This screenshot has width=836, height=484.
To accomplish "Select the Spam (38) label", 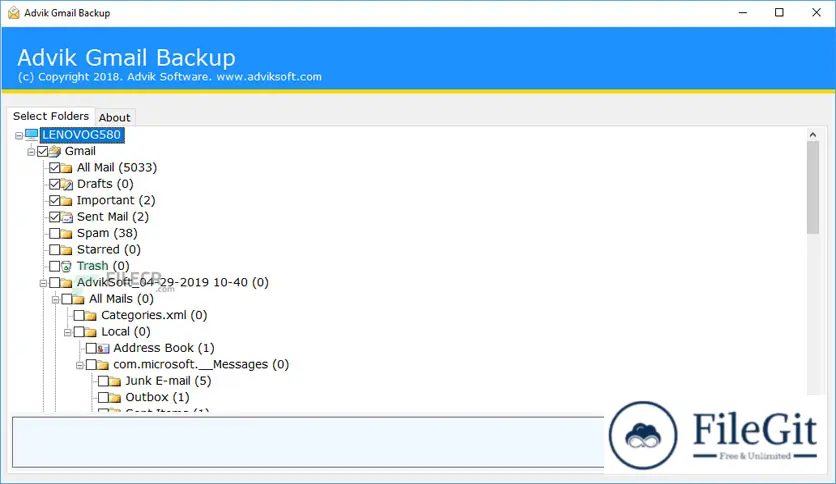I will tap(107, 233).
